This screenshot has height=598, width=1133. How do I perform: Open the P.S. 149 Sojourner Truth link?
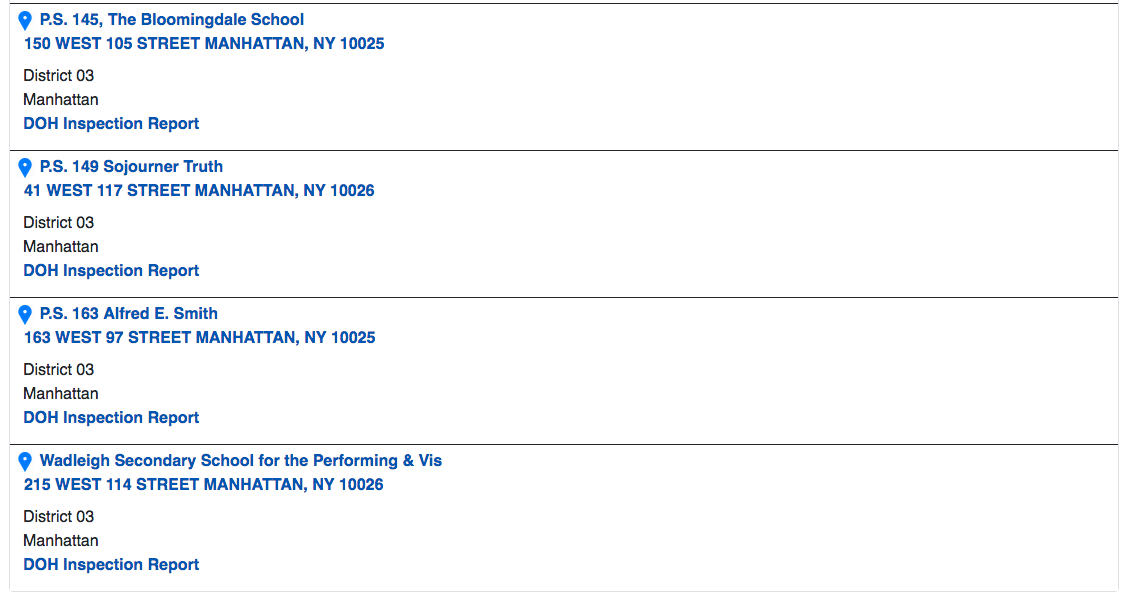(x=131, y=167)
